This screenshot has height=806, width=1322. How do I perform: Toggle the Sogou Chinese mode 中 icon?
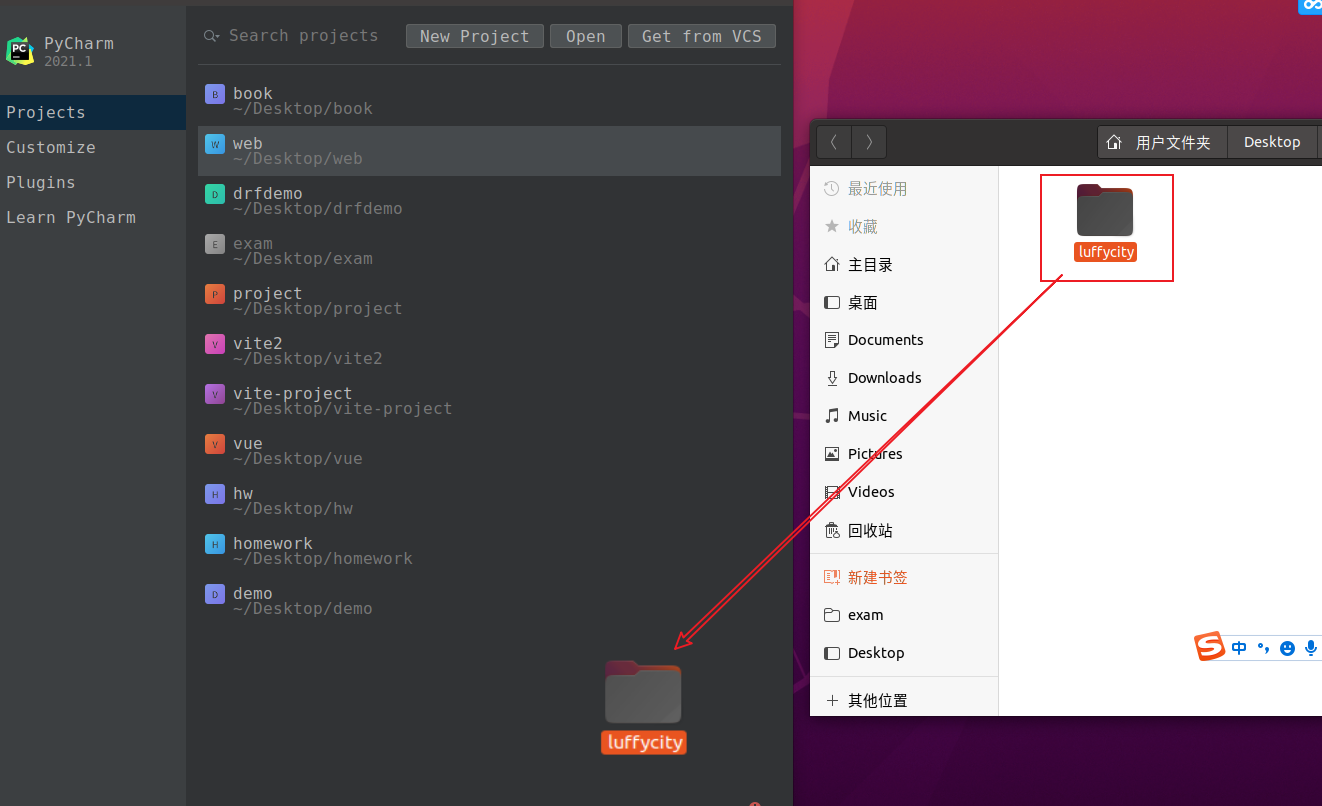(x=1240, y=648)
